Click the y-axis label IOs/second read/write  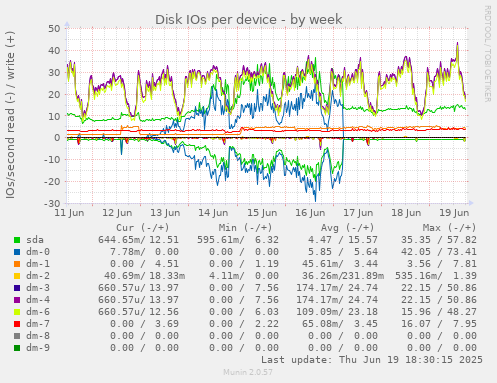[10, 115]
